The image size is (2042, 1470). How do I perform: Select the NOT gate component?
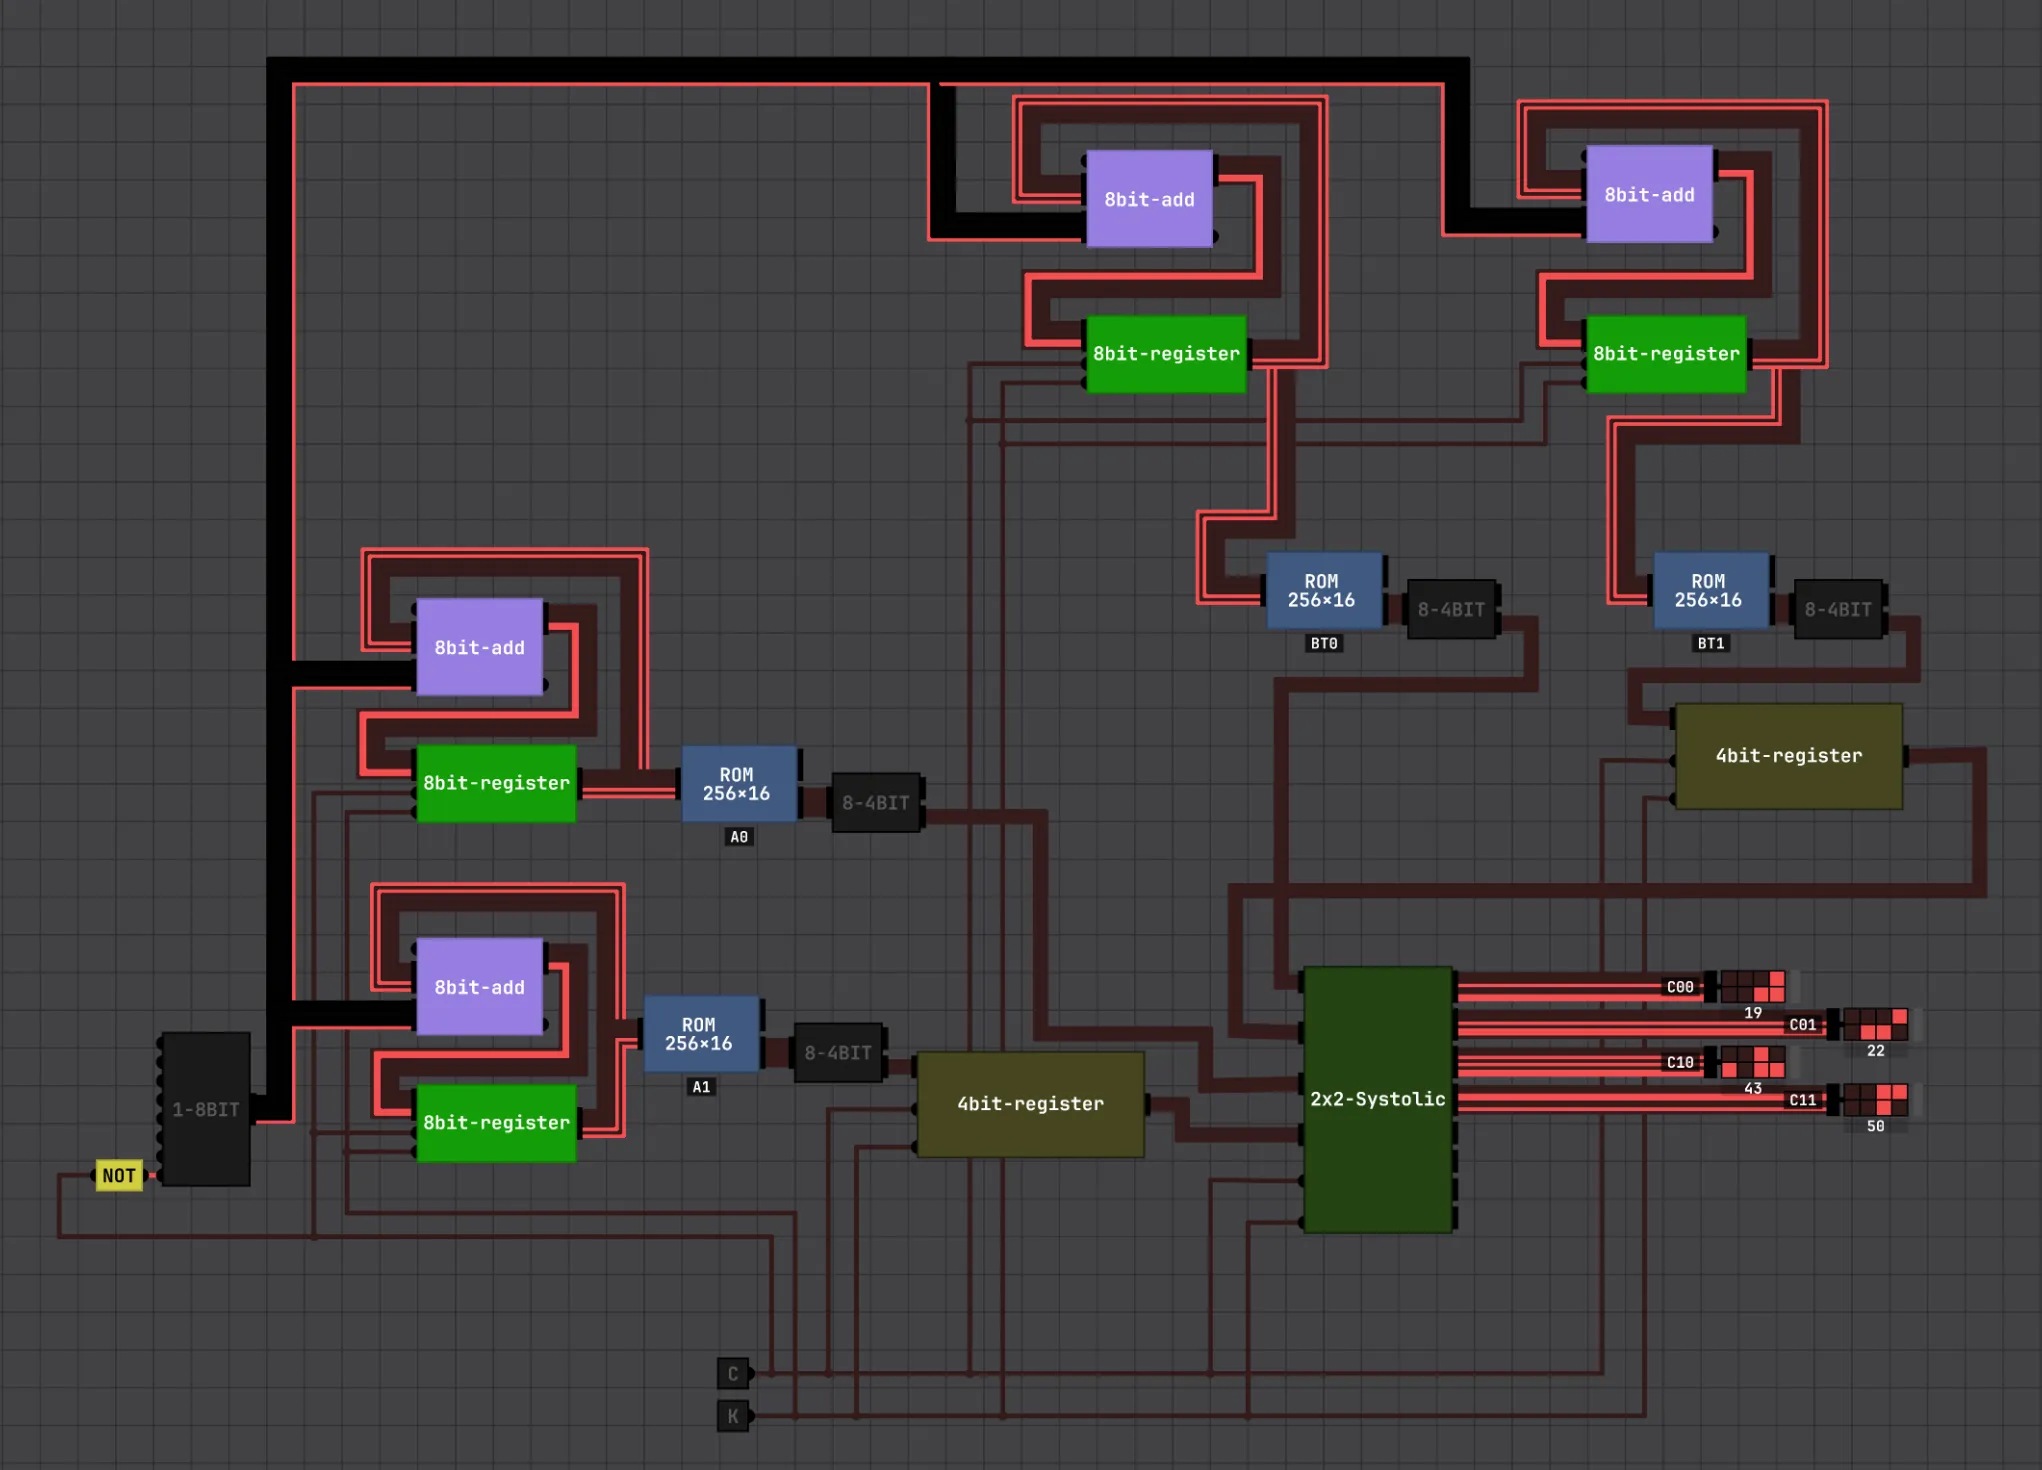(119, 1176)
